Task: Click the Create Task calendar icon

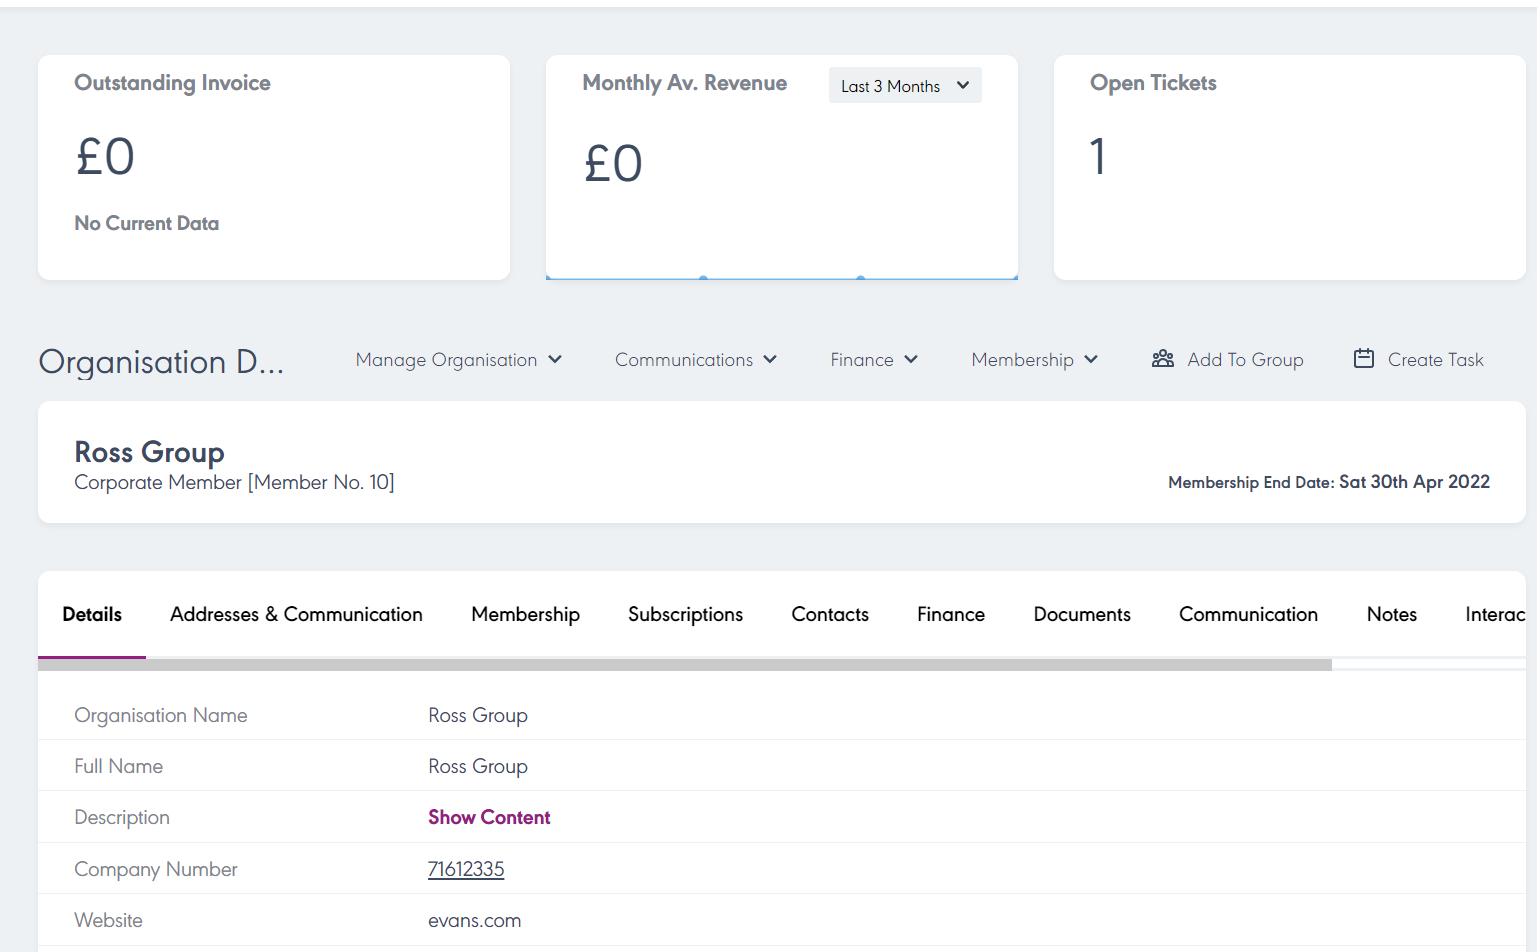Action: (x=1363, y=359)
